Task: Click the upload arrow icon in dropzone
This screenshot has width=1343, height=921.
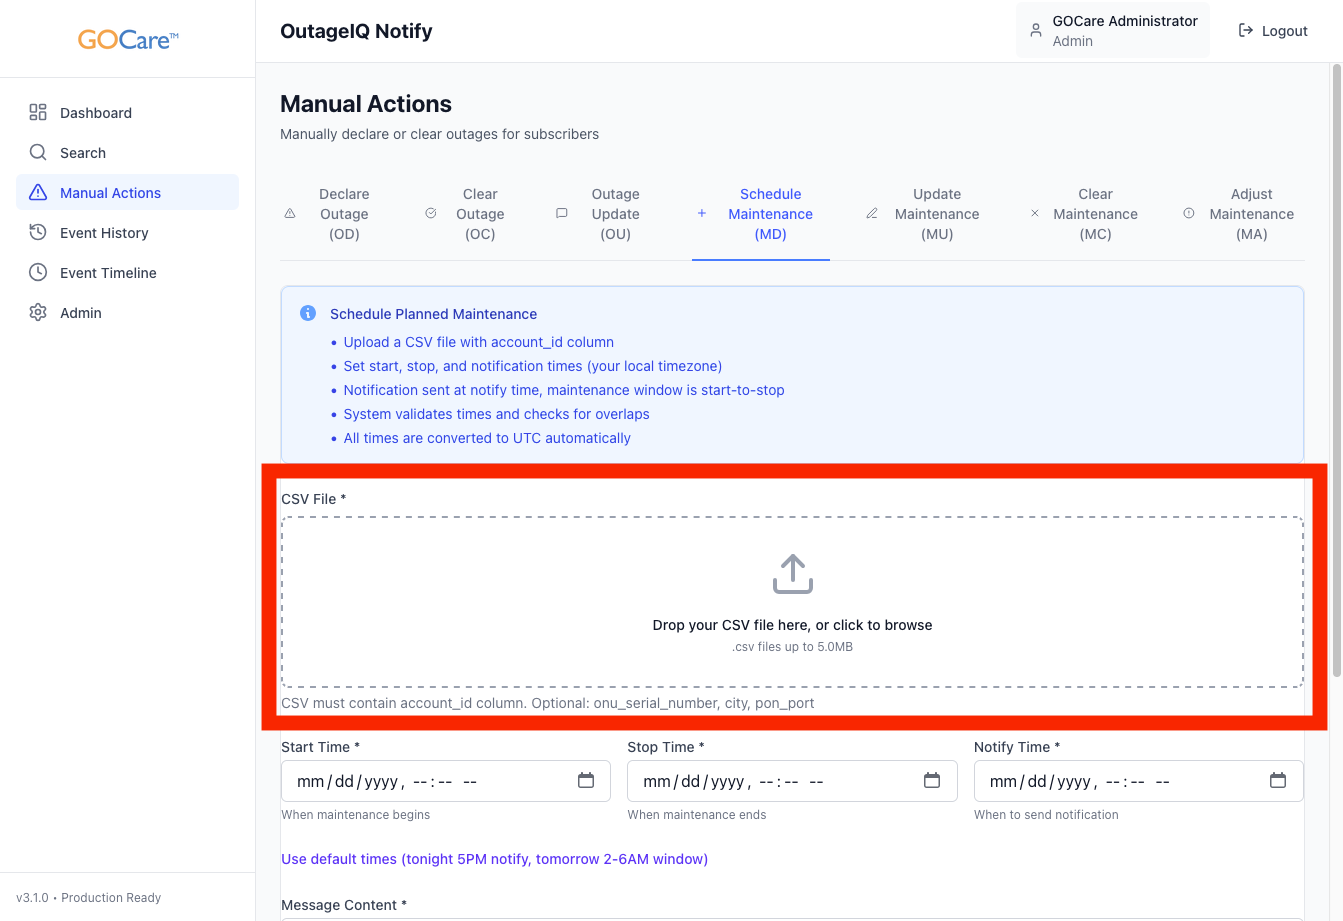Action: (792, 574)
